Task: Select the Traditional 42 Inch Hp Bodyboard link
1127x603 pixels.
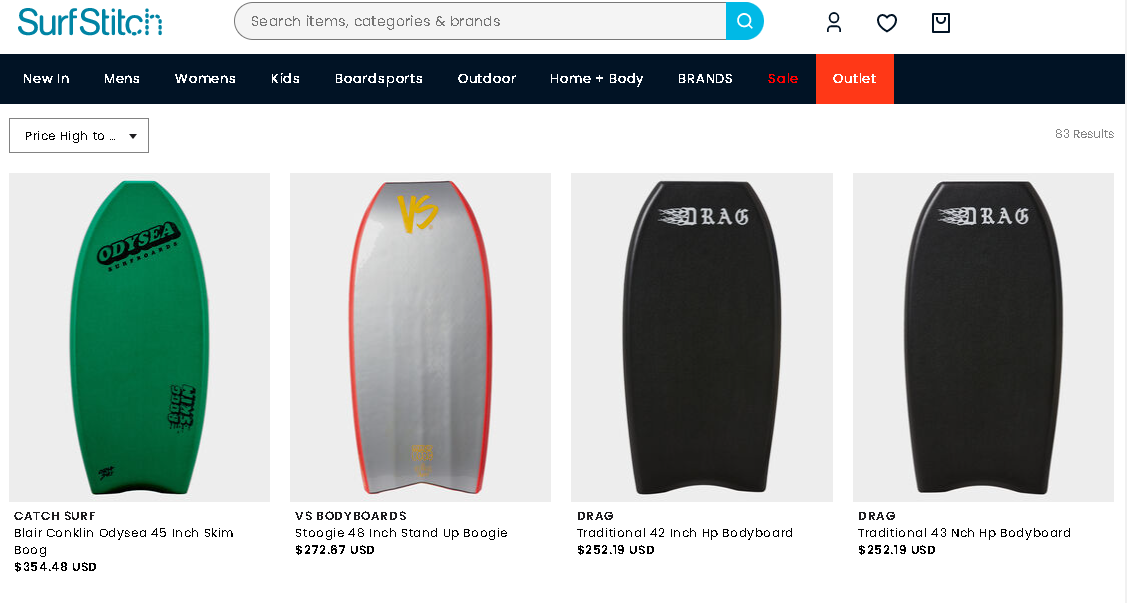Action: pyautogui.click(x=685, y=533)
